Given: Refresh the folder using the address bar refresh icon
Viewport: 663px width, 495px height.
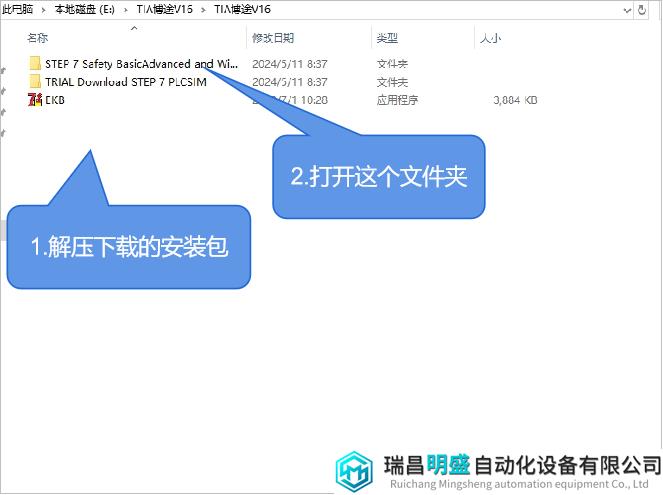Looking at the screenshot, I should (x=641, y=9).
